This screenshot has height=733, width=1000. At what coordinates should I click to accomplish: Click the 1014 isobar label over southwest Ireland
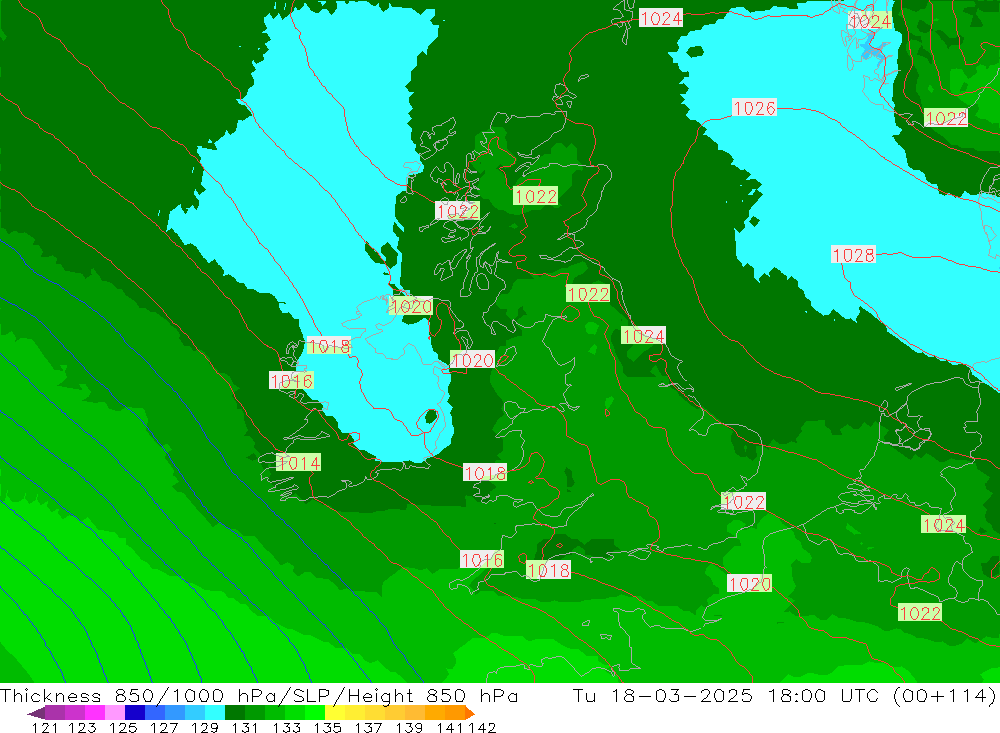coord(298,463)
